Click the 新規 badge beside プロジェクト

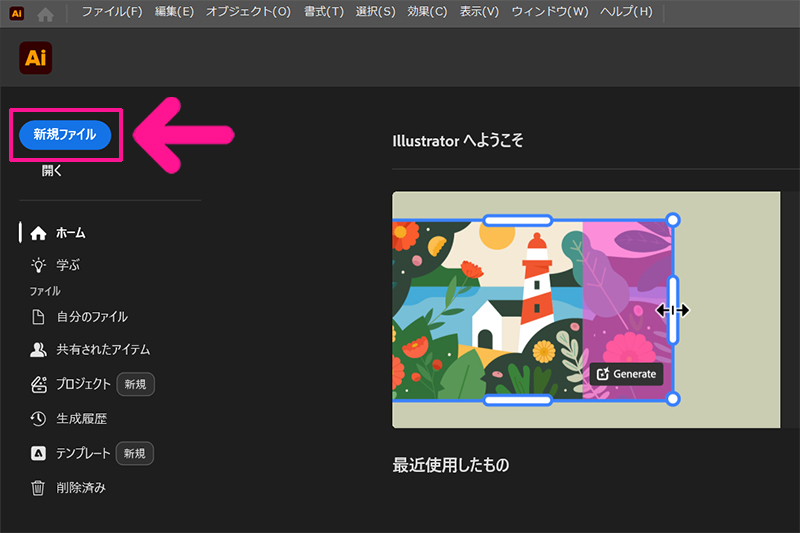pyautogui.click(x=136, y=384)
